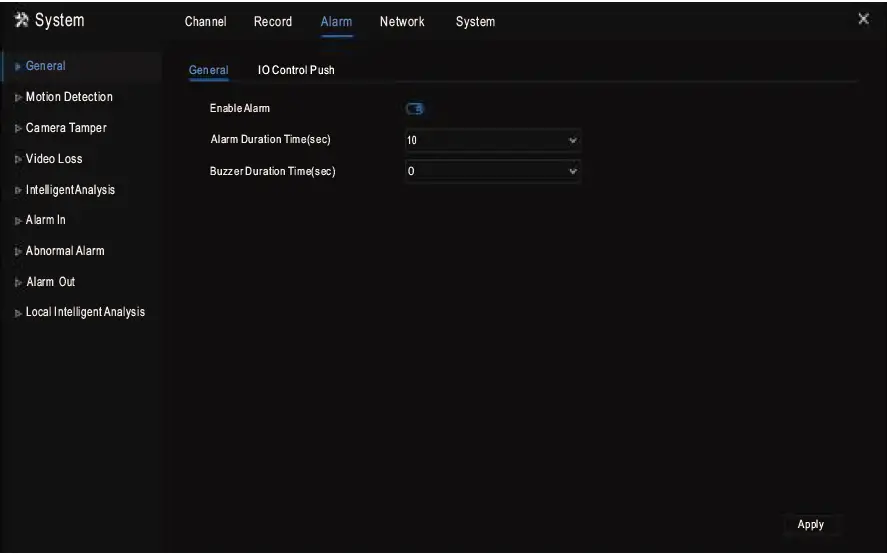Image resolution: width=887 pixels, height=554 pixels.
Task: Open Camera Tamper settings
Action: coord(66,128)
